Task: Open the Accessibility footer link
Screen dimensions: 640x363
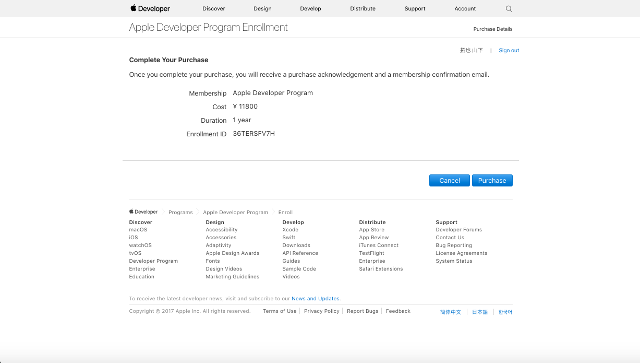Action: 222,230
